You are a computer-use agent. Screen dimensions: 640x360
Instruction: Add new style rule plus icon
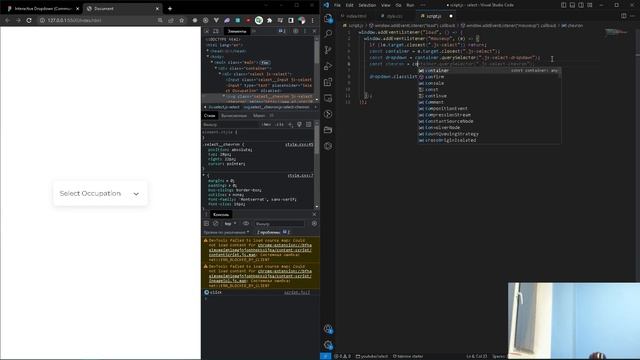point(290,124)
